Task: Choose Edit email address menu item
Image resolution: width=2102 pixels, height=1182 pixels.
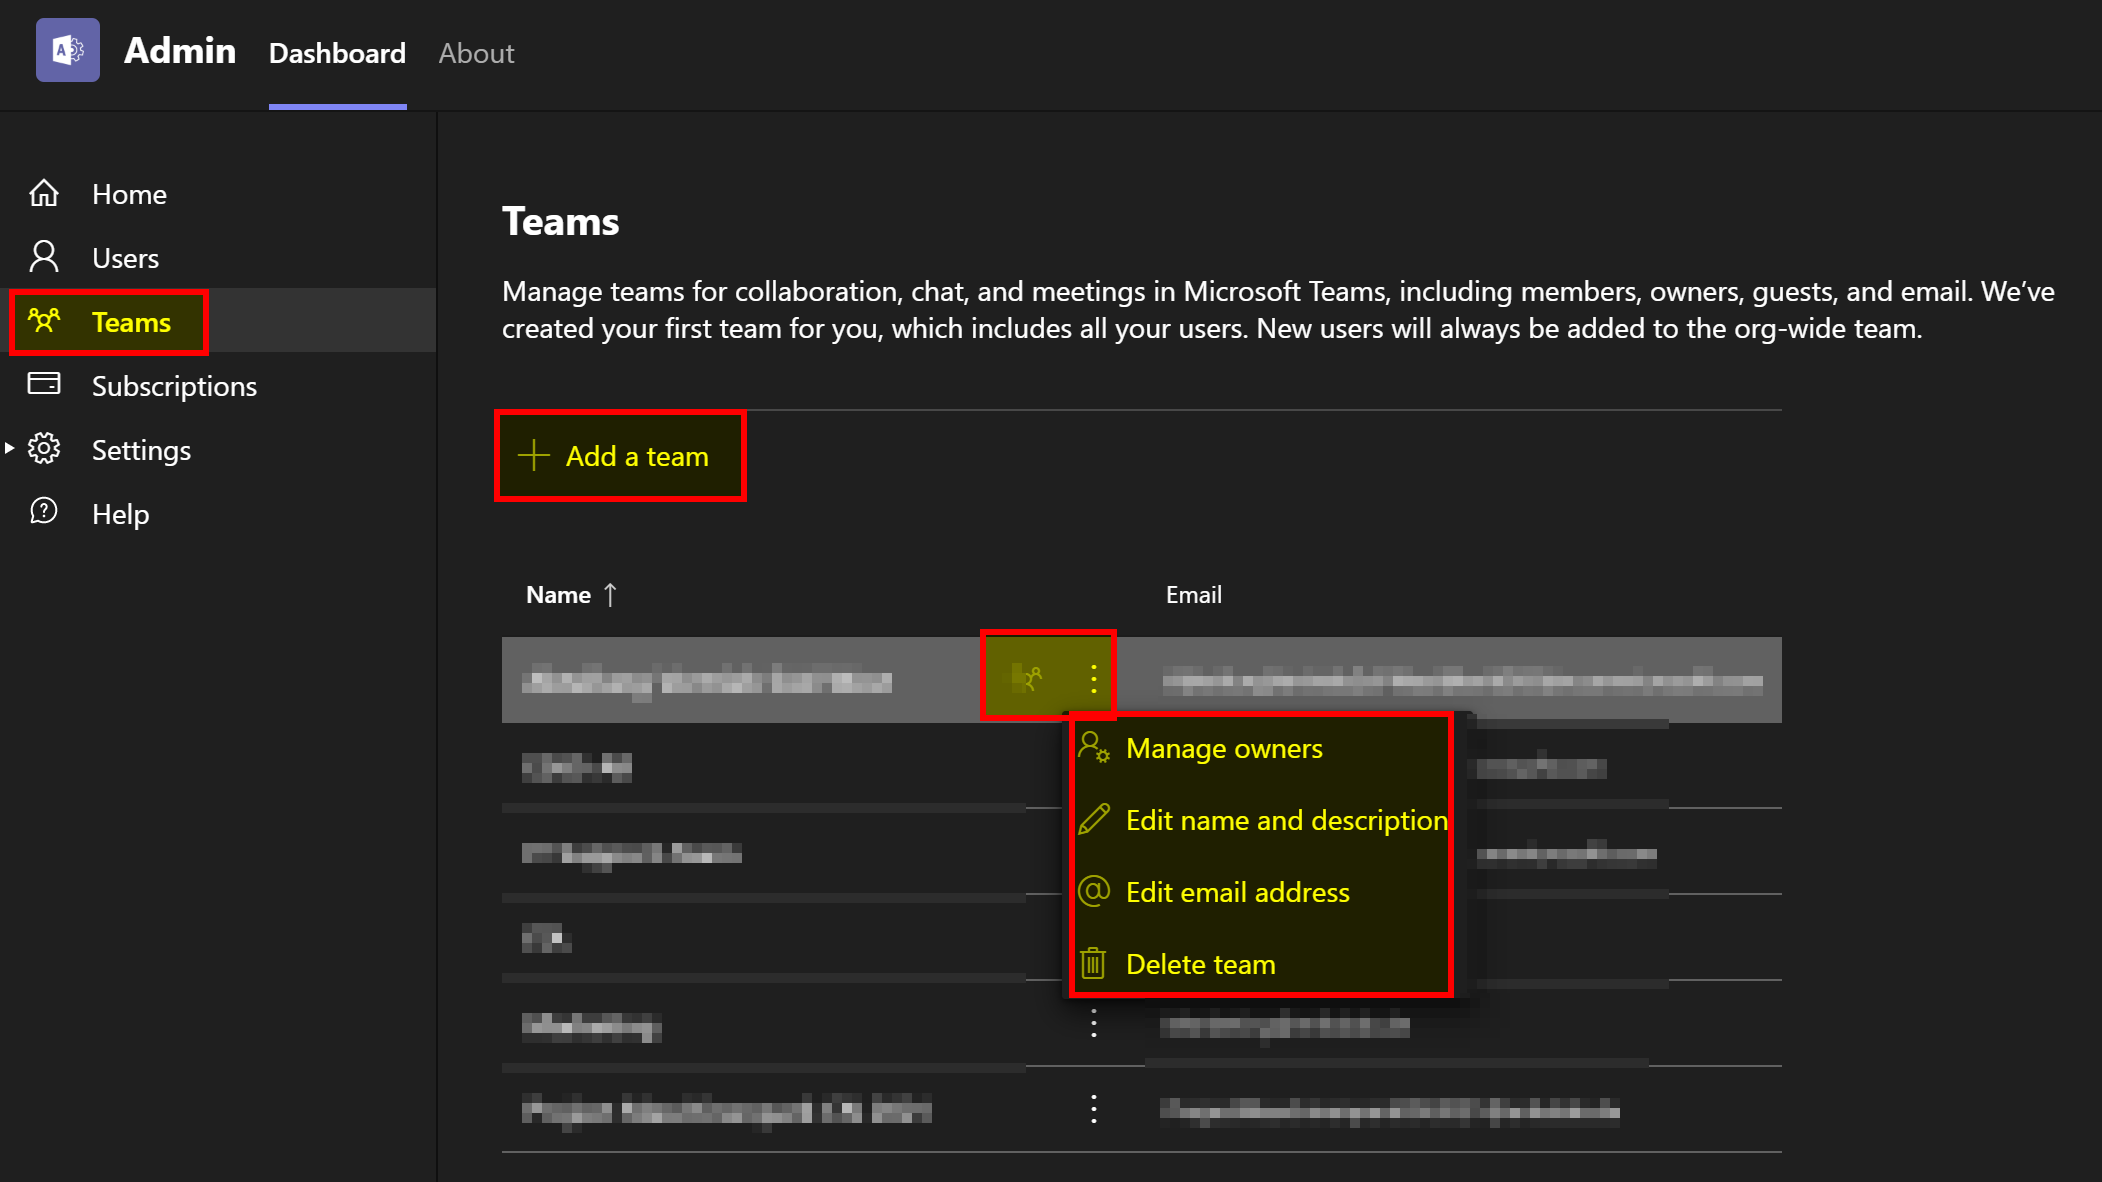Action: tap(1237, 892)
